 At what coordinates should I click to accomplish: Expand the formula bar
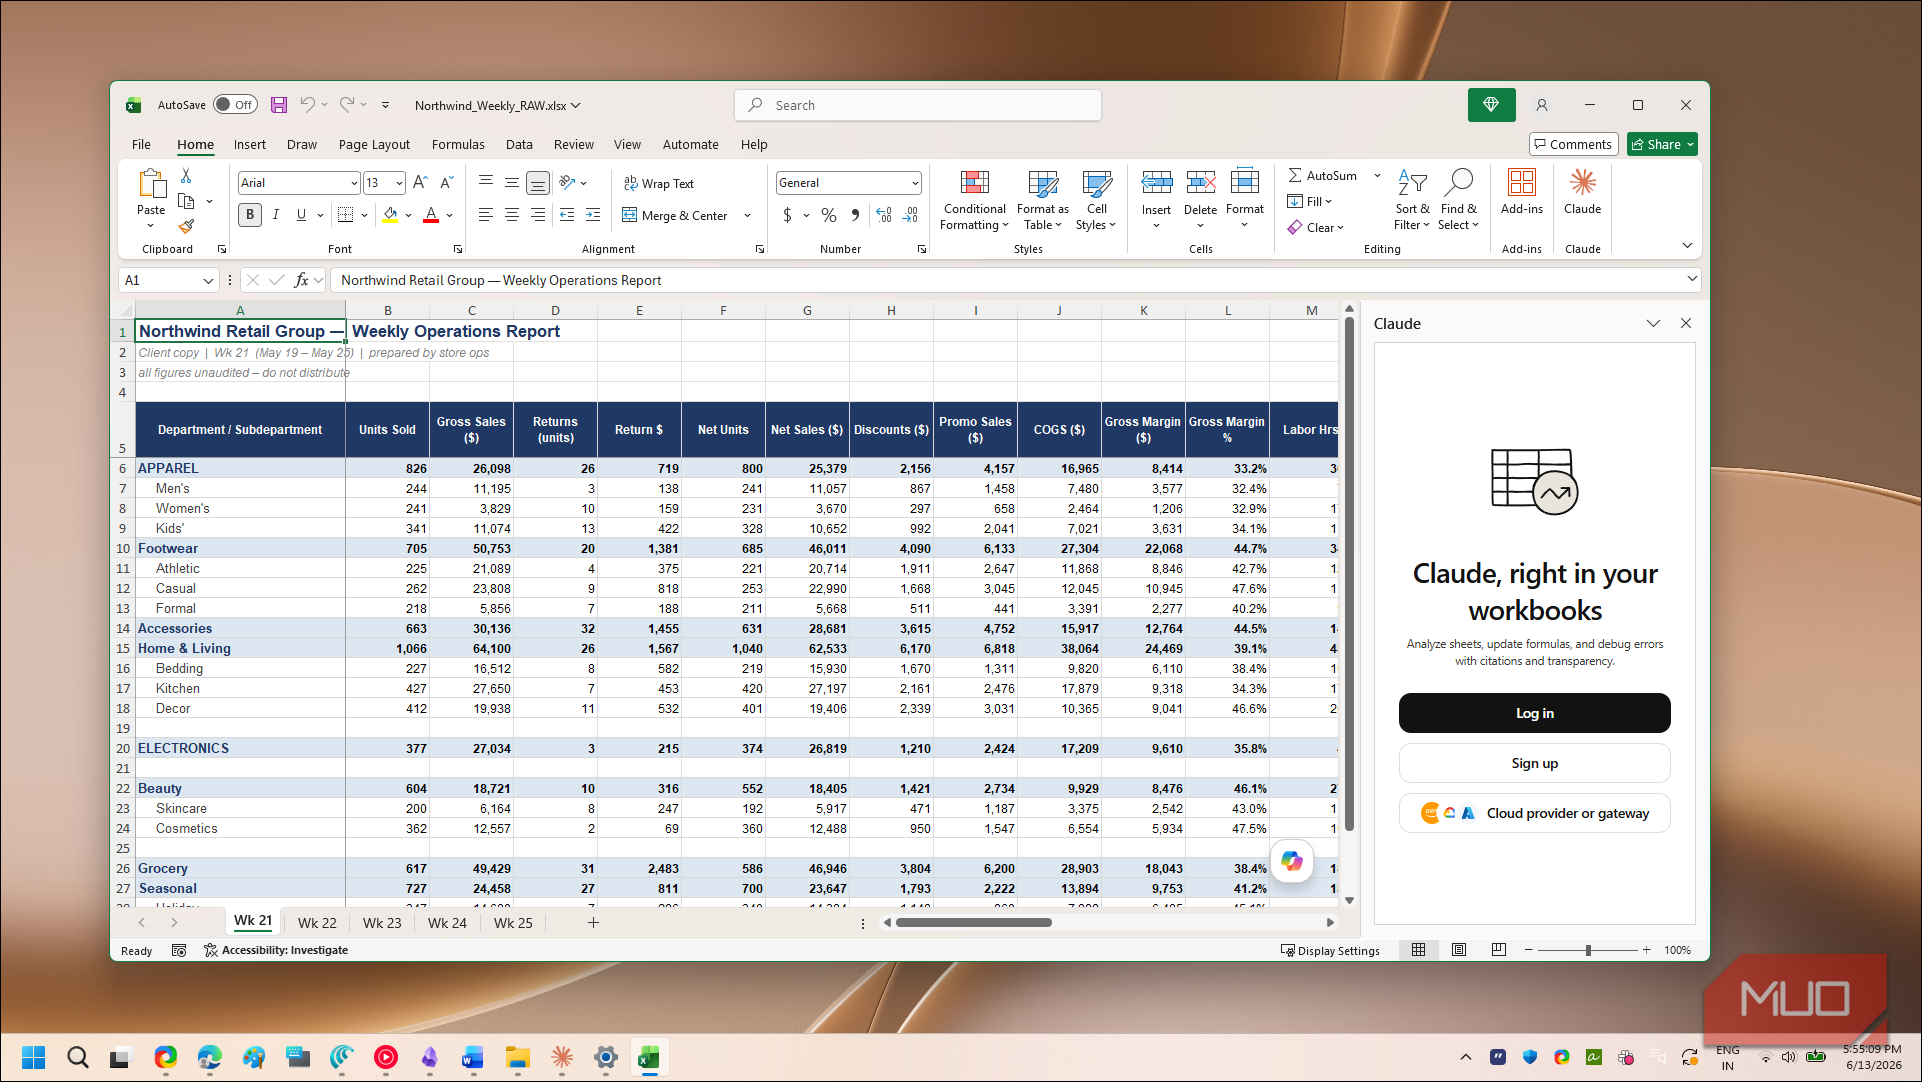1691,279
